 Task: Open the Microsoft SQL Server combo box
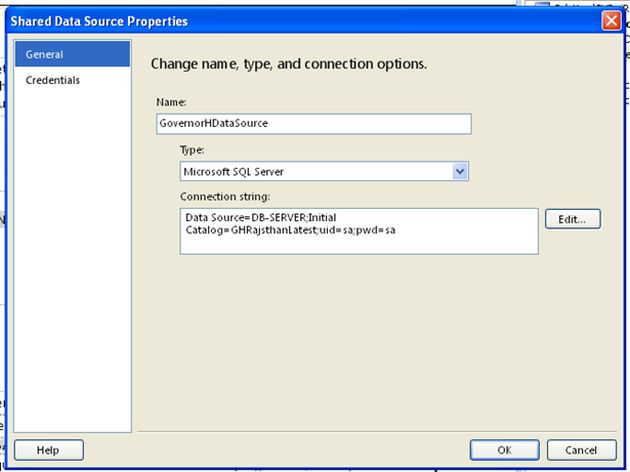[316, 171]
